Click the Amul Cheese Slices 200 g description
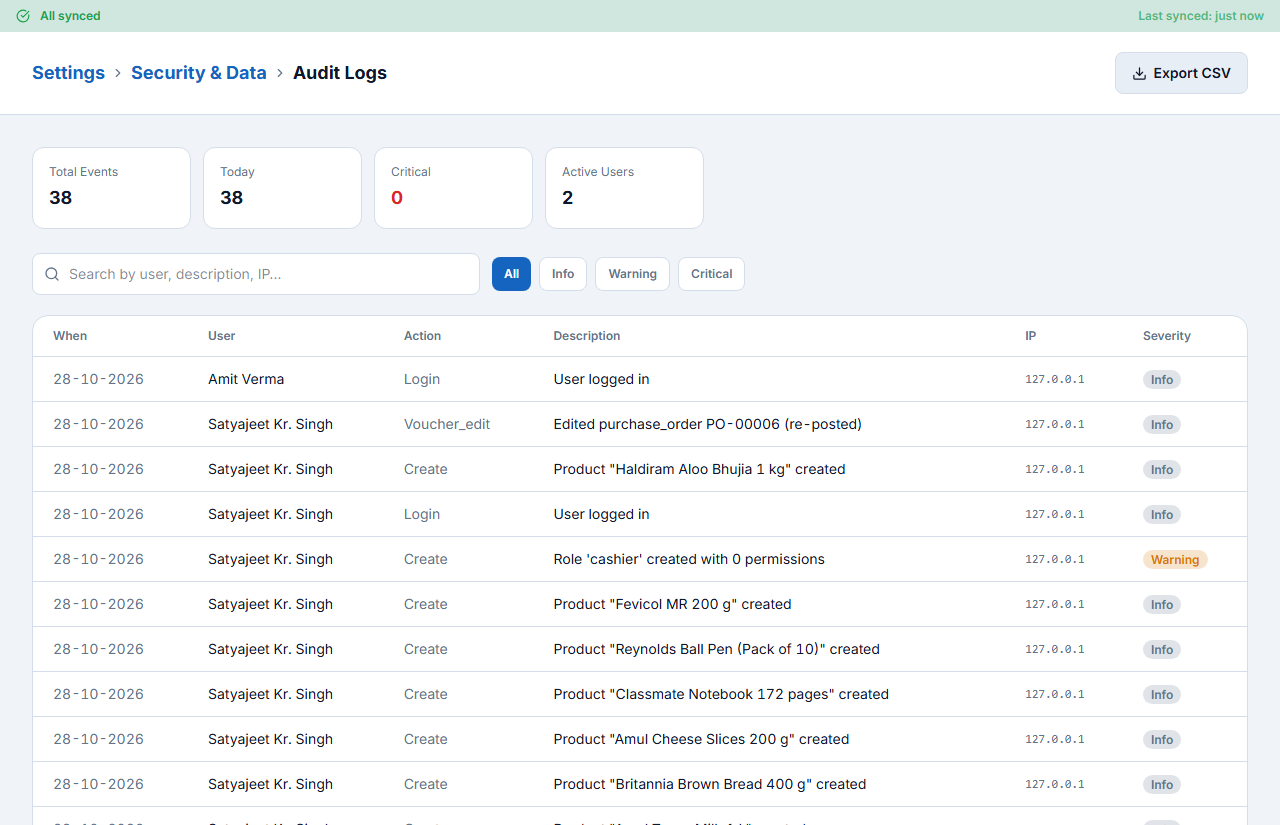This screenshot has height=825, width=1280. coord(702,739)
